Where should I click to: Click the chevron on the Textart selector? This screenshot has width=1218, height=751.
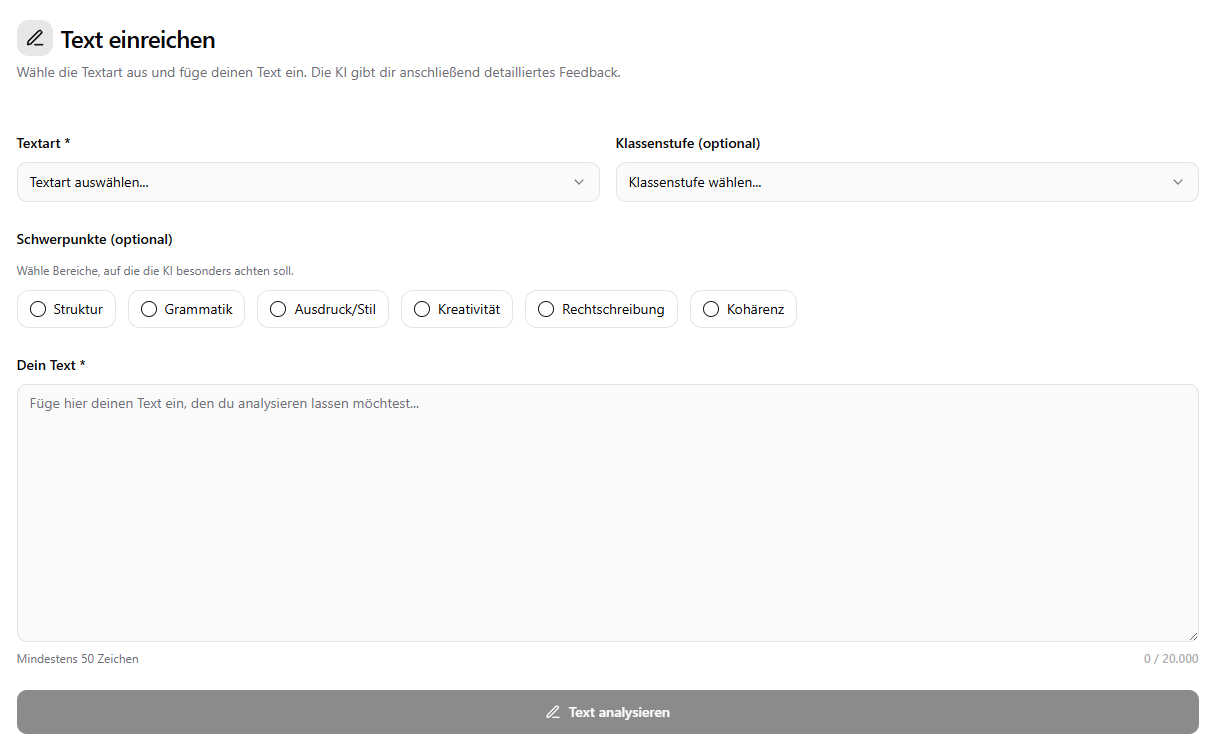click(578, 182)
